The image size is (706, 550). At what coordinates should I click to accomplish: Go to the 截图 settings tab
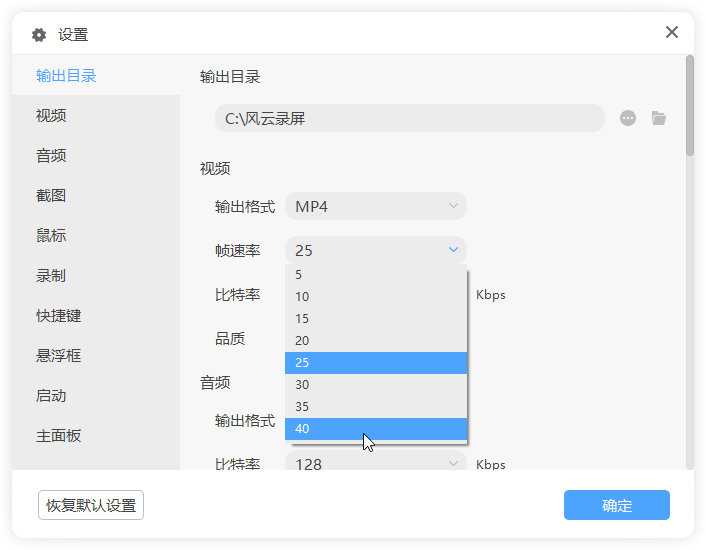click(x=51, y=196)
